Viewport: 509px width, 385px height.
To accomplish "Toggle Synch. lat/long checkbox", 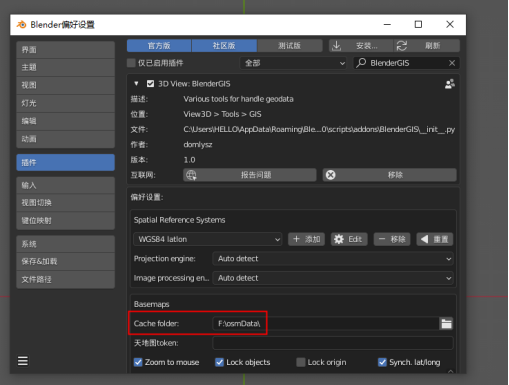I will 382,362.
